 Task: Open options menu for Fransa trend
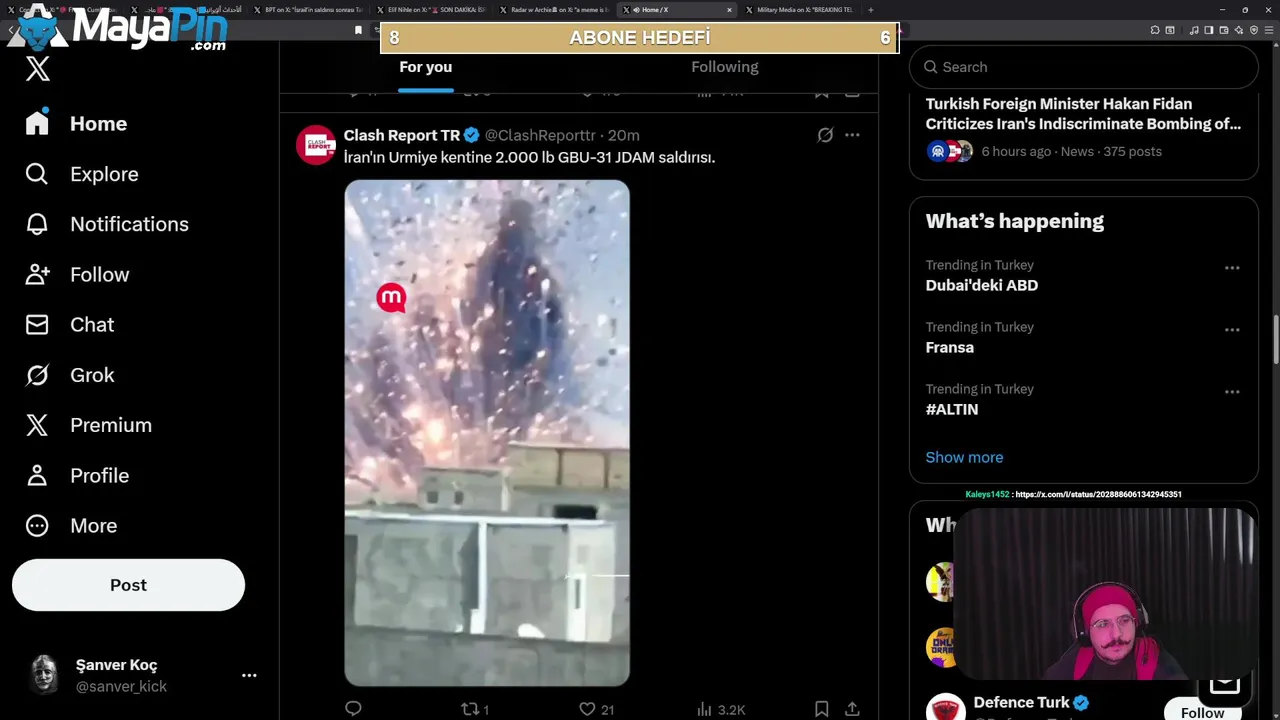[1232, 330]
